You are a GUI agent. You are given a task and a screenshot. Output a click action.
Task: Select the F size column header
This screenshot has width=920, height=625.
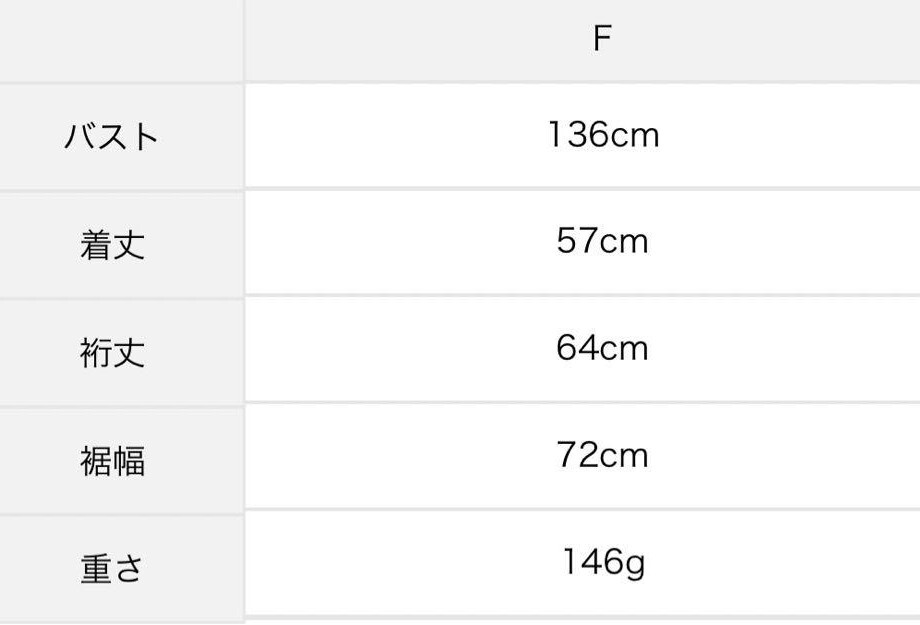coord(602,38)
